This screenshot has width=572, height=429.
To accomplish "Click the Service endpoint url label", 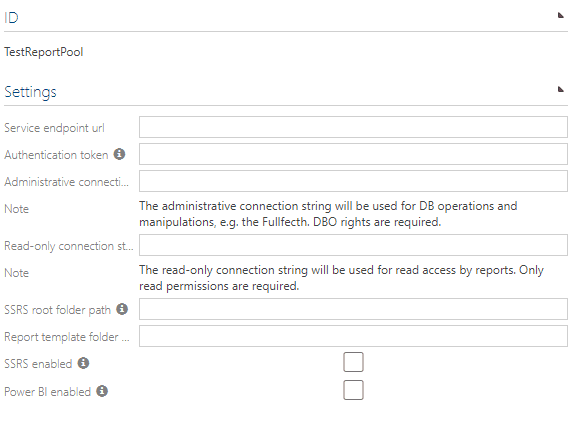I will 54,128.
